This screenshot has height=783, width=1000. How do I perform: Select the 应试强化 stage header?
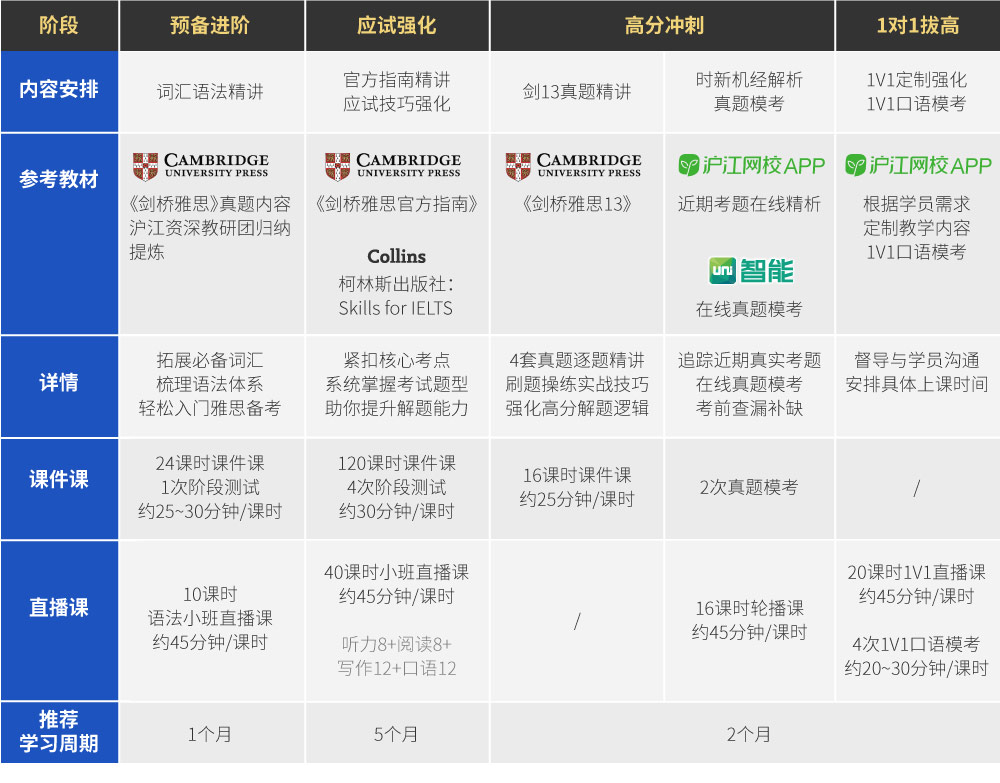pyautogui.click(x=396, y=26)
